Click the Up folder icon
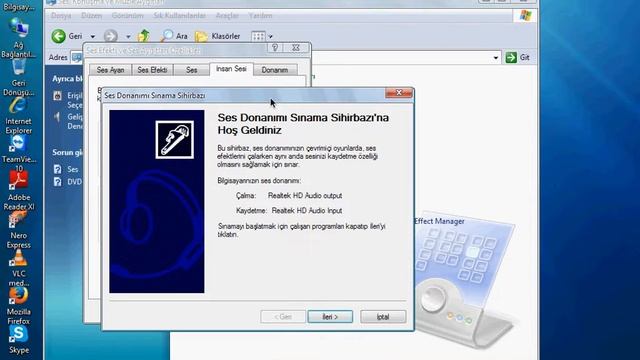The width and height of the screenshot is (640, 360). [x=143, y=36]
